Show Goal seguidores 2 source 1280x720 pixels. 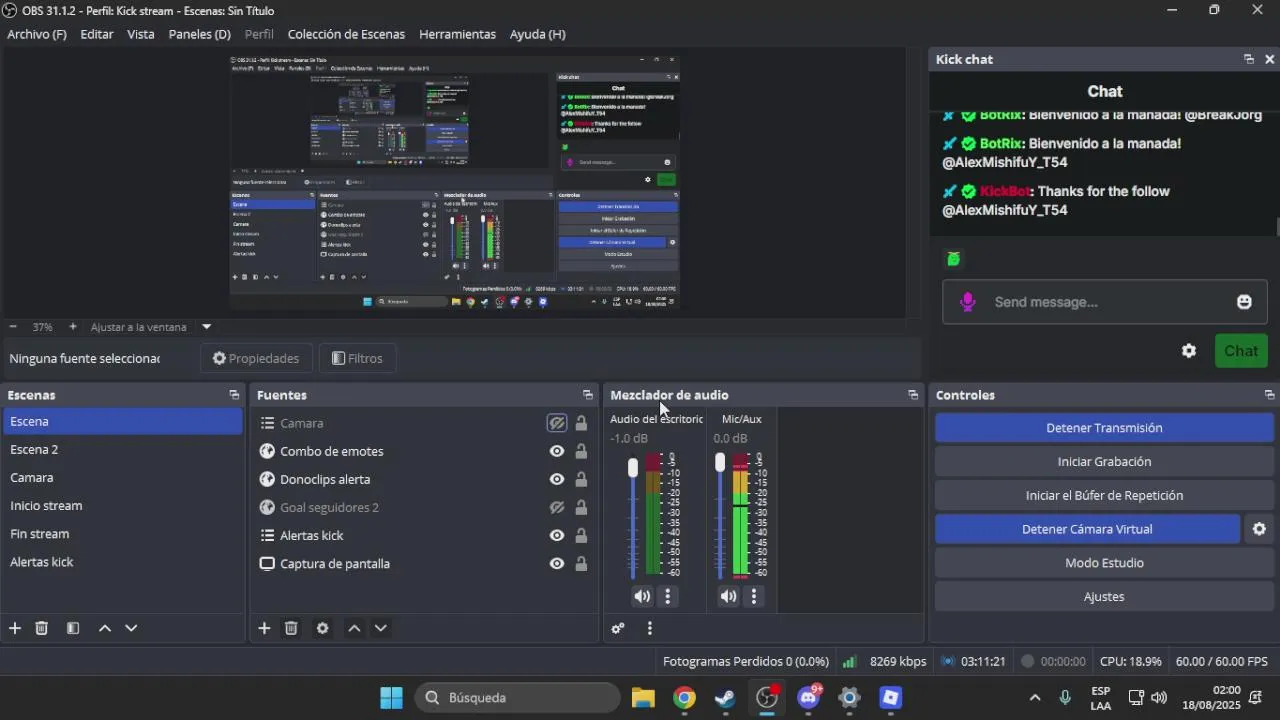557,507
